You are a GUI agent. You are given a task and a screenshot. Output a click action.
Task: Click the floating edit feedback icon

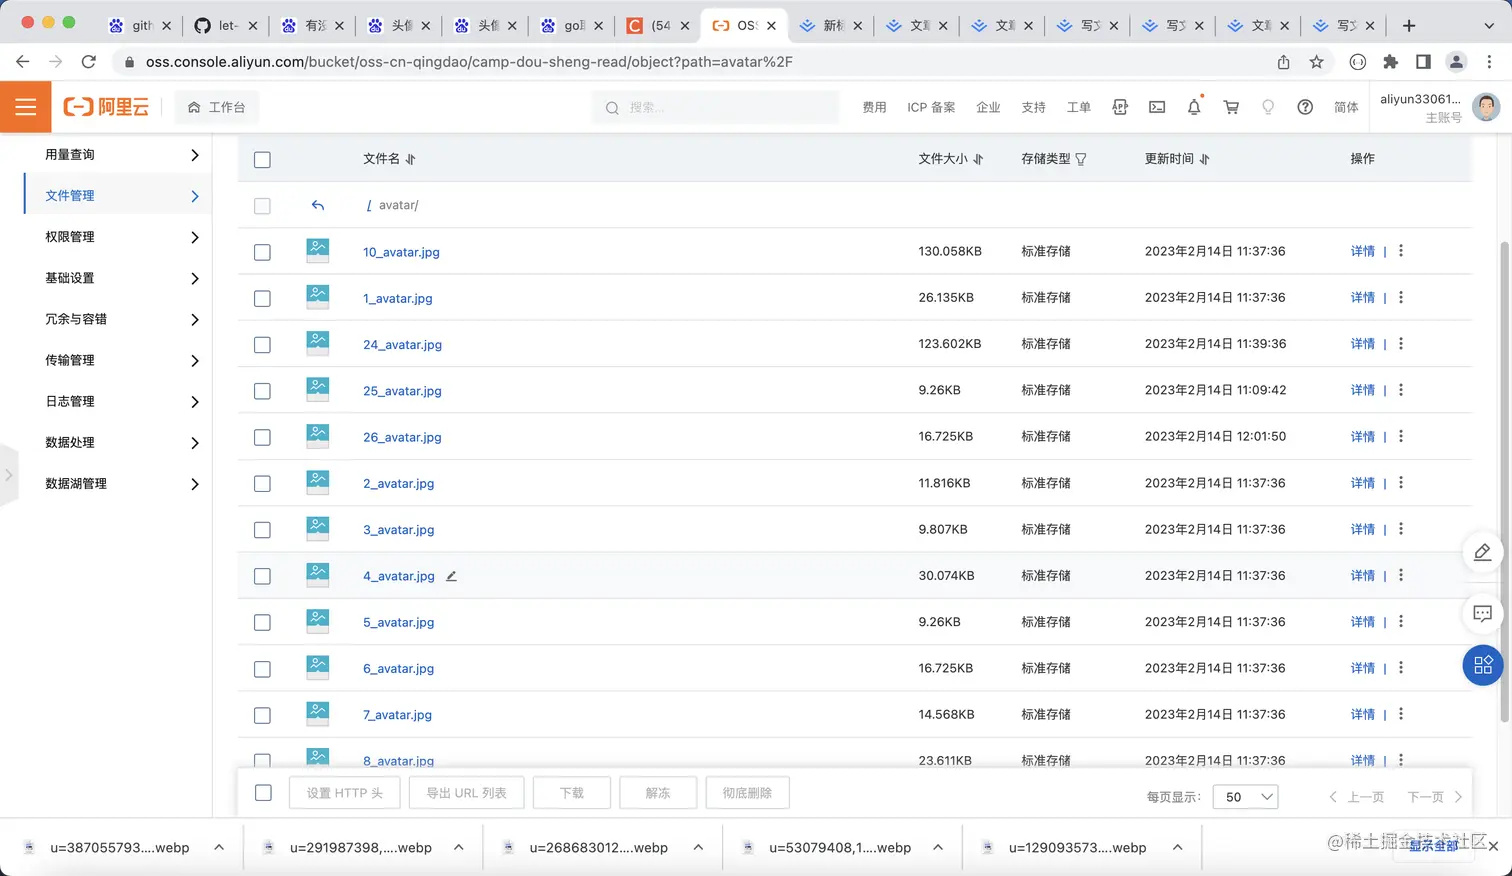pos(1483,552)
